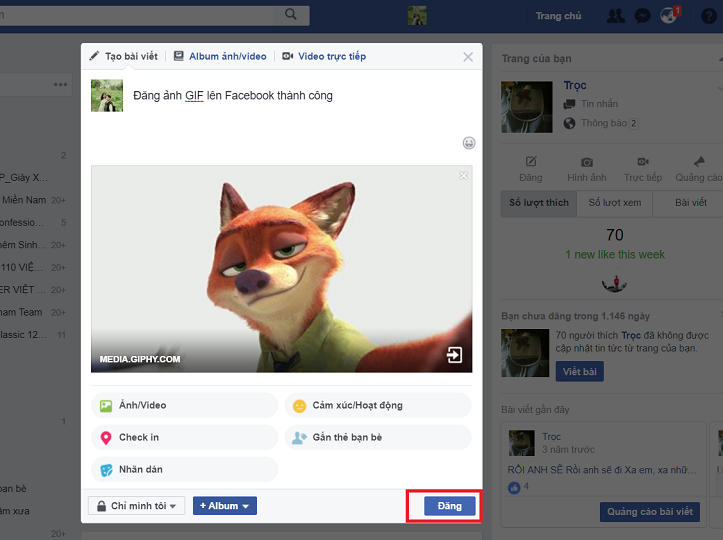Click the Hình ảnh camera icon
The image size is (723, 540).
pyautogui.click(x=587, y=162)
